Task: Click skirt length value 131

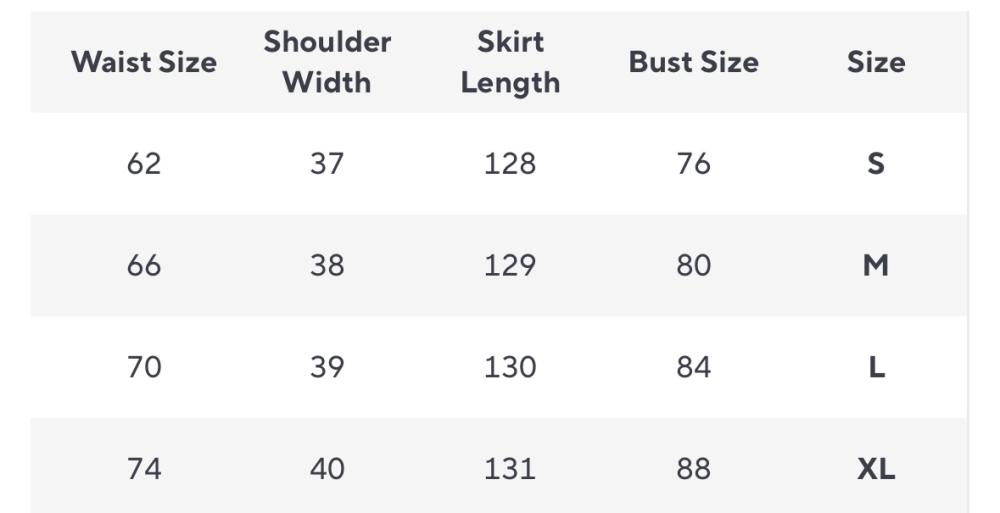Action: [x=510, y=468]
